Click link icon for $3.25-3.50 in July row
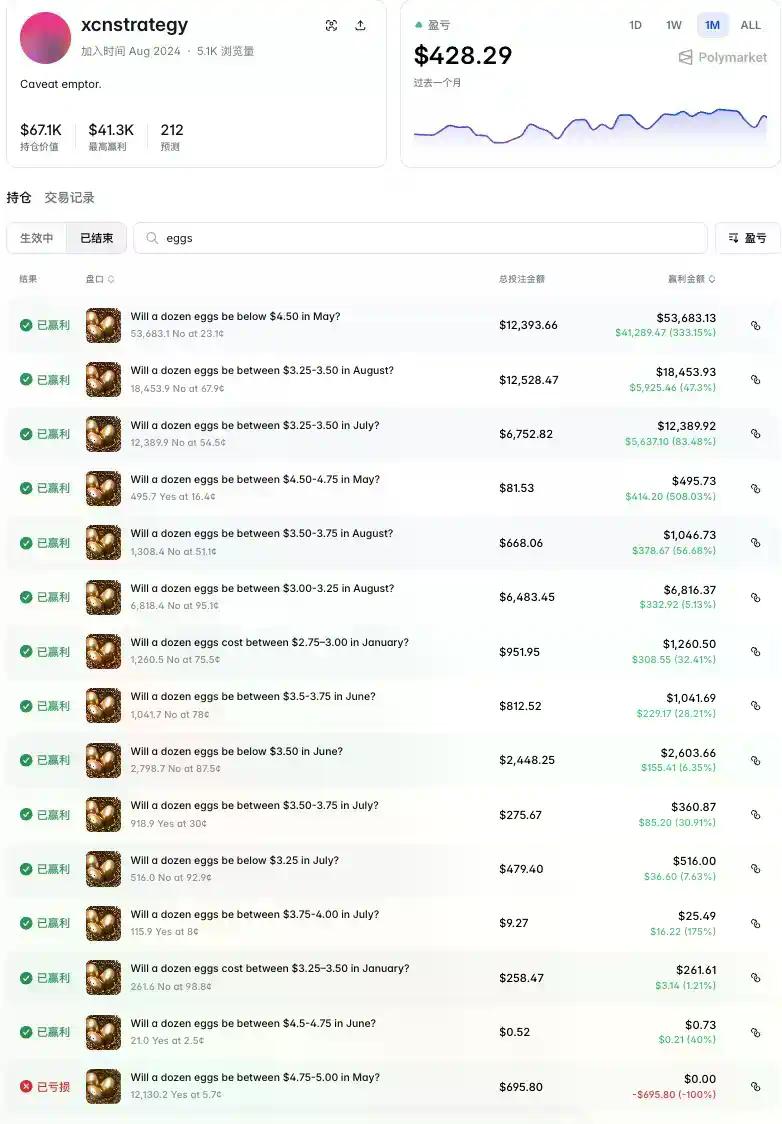The width and height of the screenshot is (782, 1124). [755, 434]
